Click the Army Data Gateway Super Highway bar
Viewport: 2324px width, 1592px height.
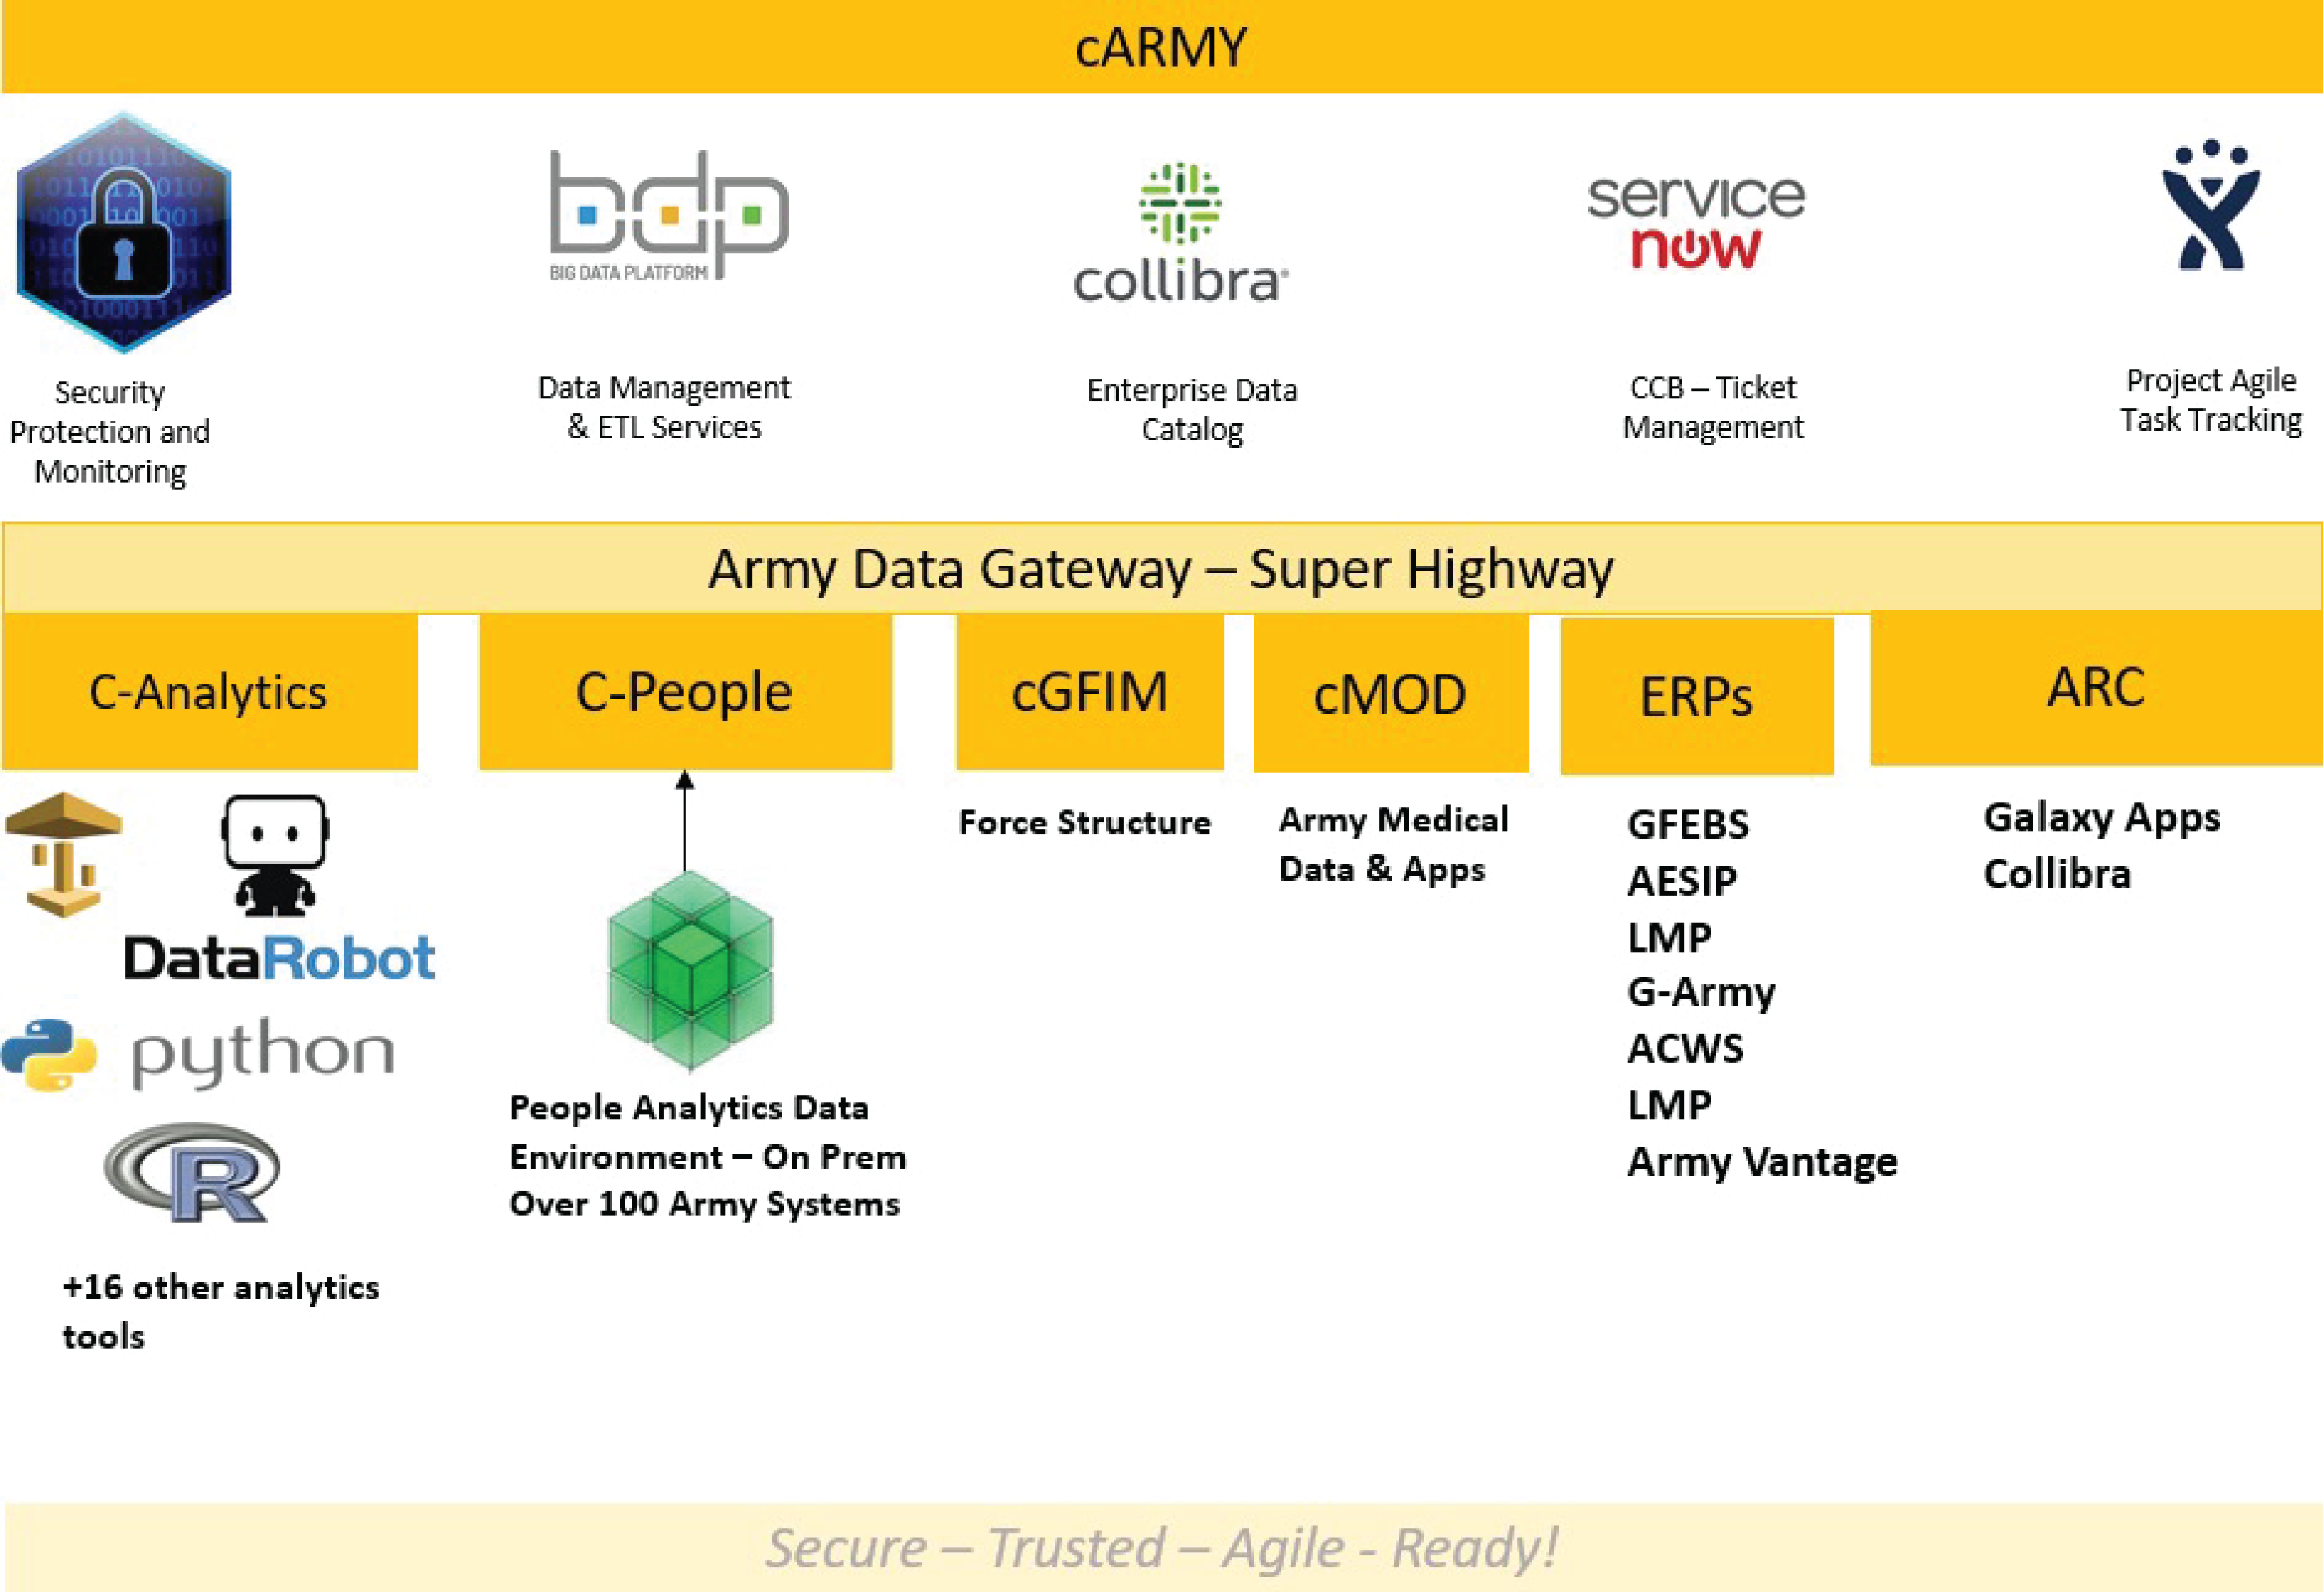pyautogui.click(x=1162, y=568)
